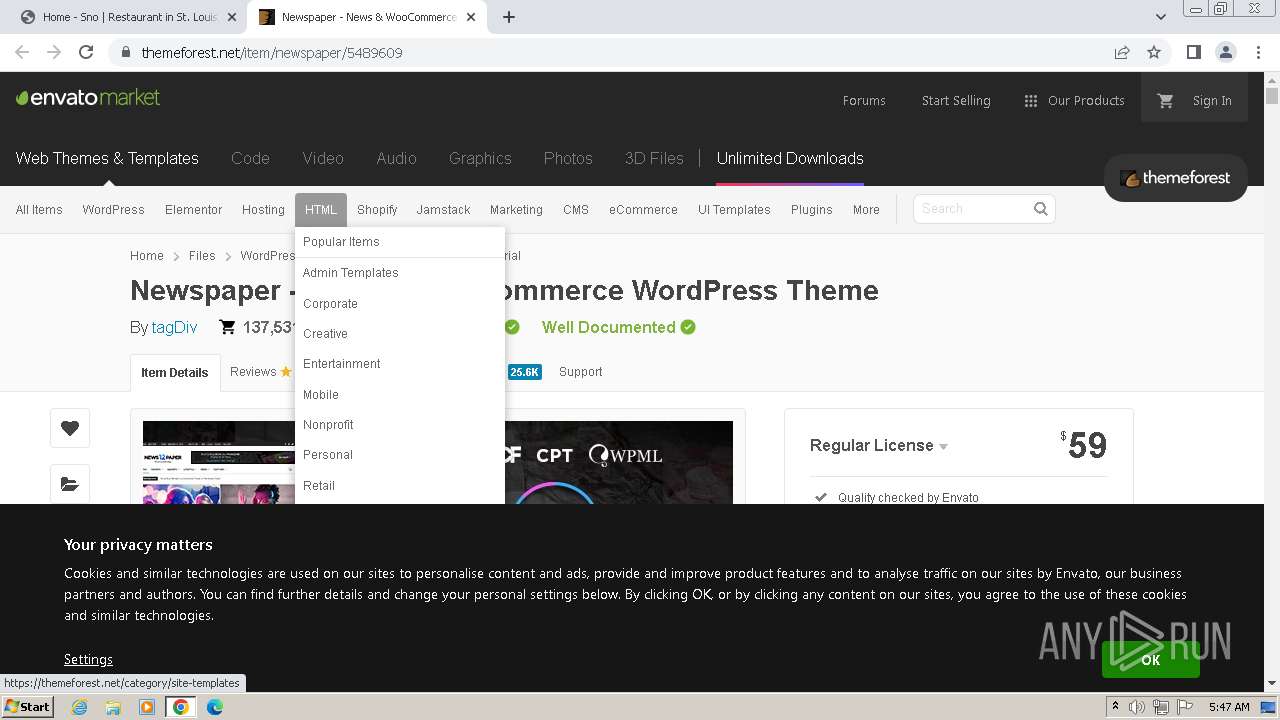Click in the site search field
Viewport: 1280px width, 720px height.
(x=972, y=209)
